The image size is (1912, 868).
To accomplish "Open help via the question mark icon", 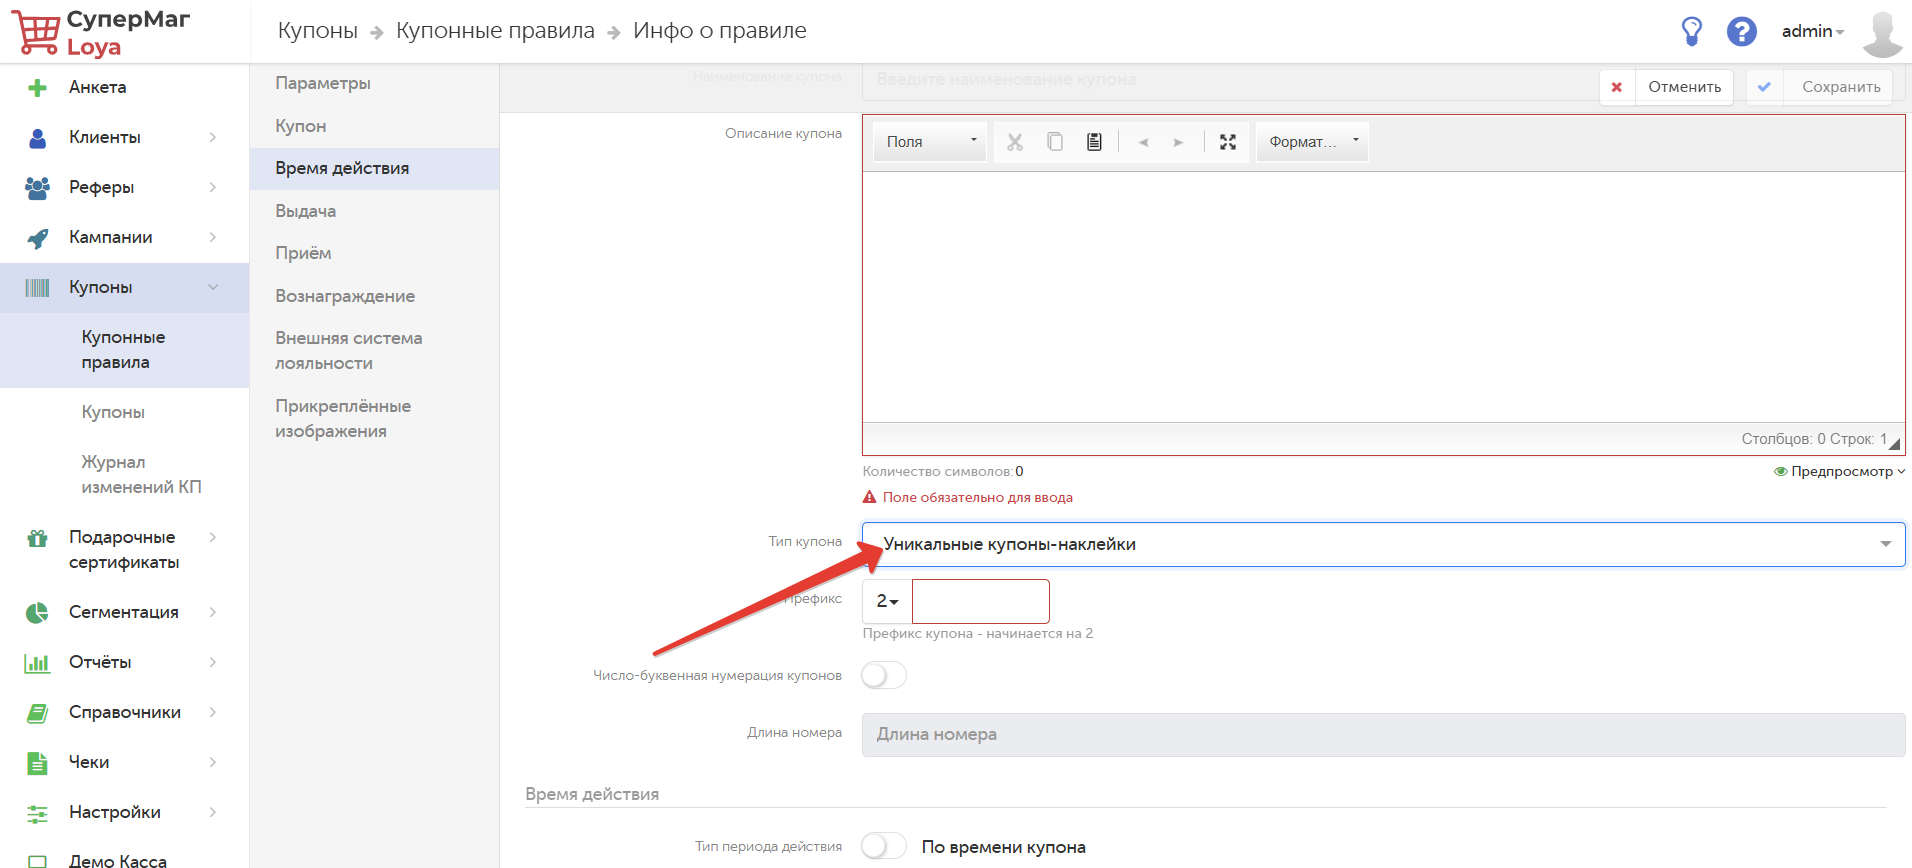I will click(x=1741, y=31).
